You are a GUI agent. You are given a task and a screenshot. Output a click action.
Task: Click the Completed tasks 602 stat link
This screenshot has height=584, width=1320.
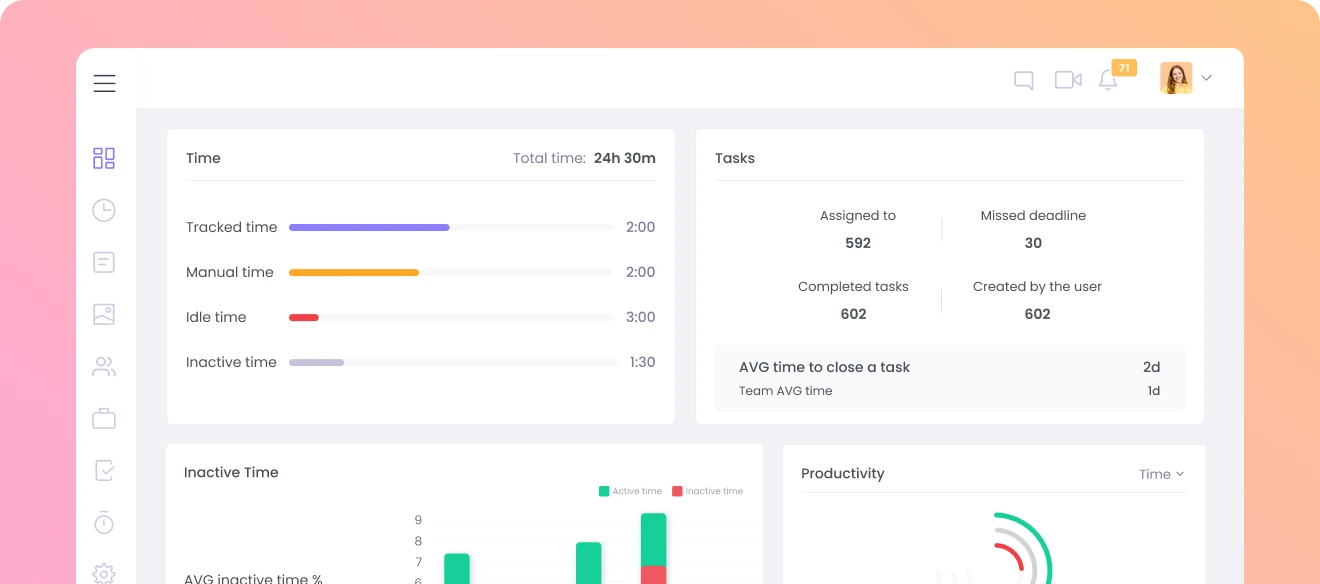click(x=853, y=300)
